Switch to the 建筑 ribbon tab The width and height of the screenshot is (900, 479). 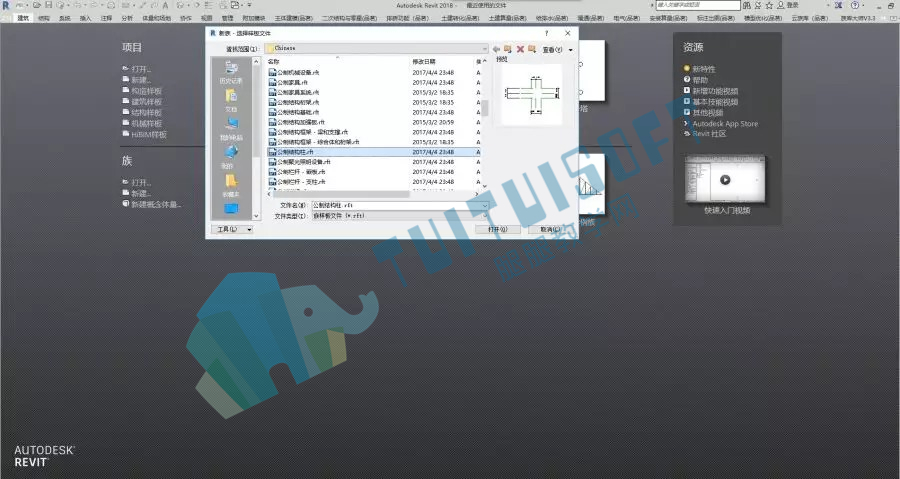click(23, 18)
